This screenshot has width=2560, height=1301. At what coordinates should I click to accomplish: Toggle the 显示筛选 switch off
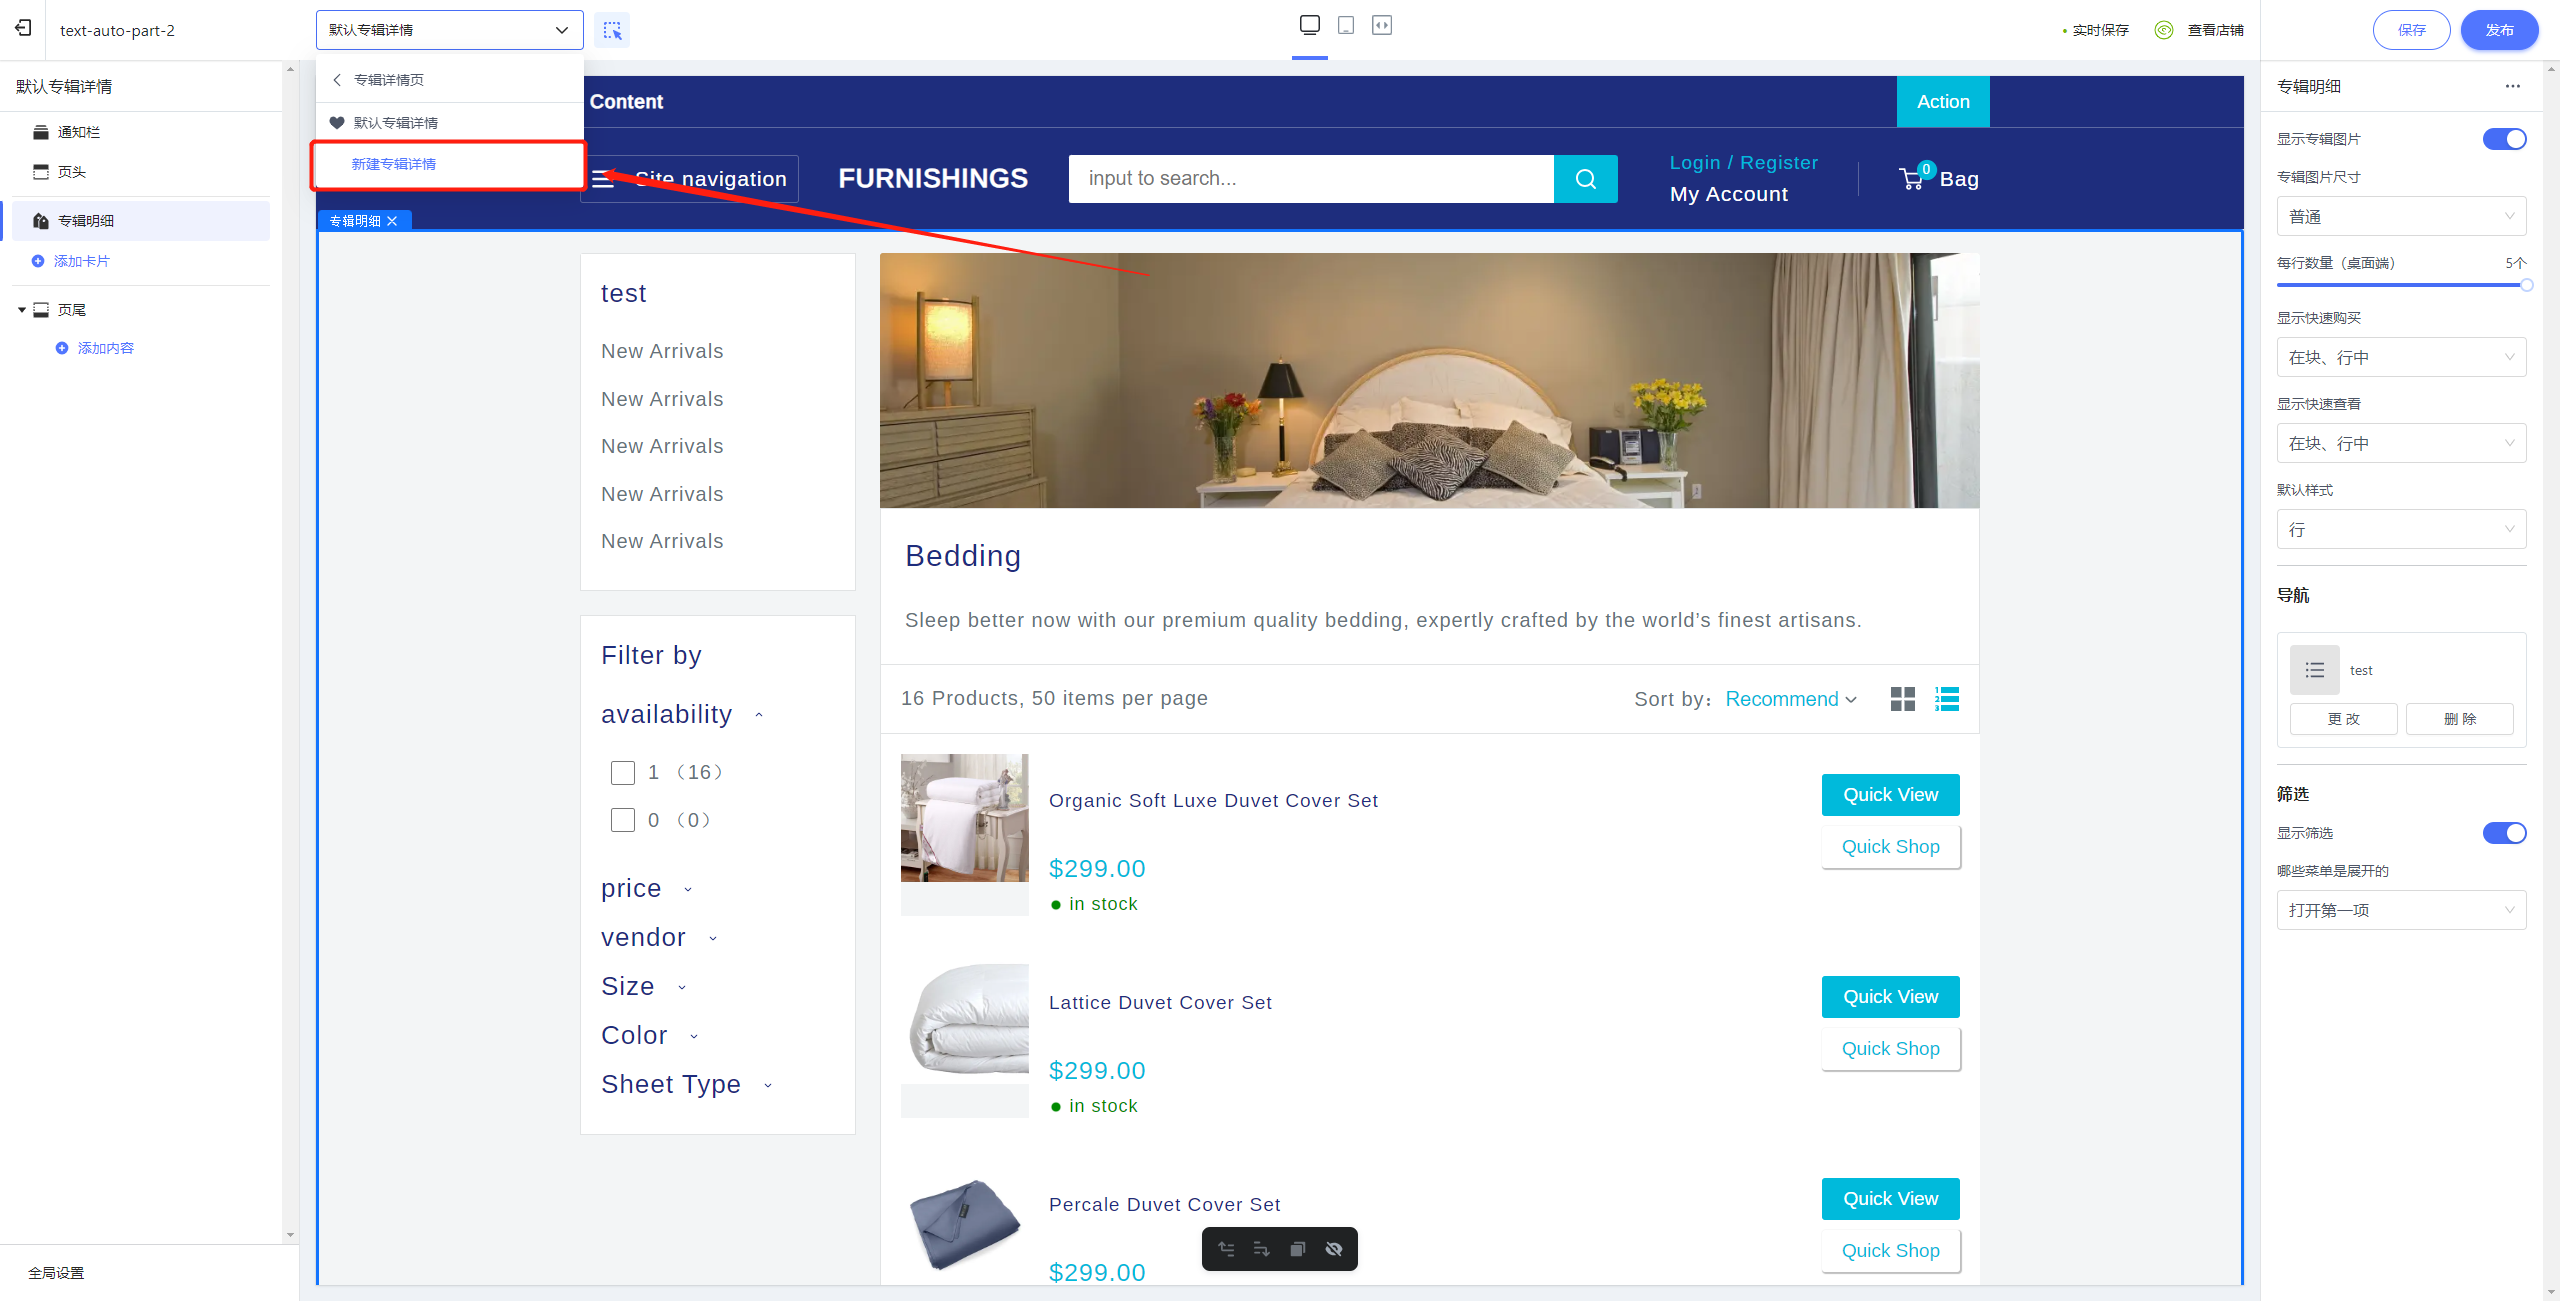2504,833
